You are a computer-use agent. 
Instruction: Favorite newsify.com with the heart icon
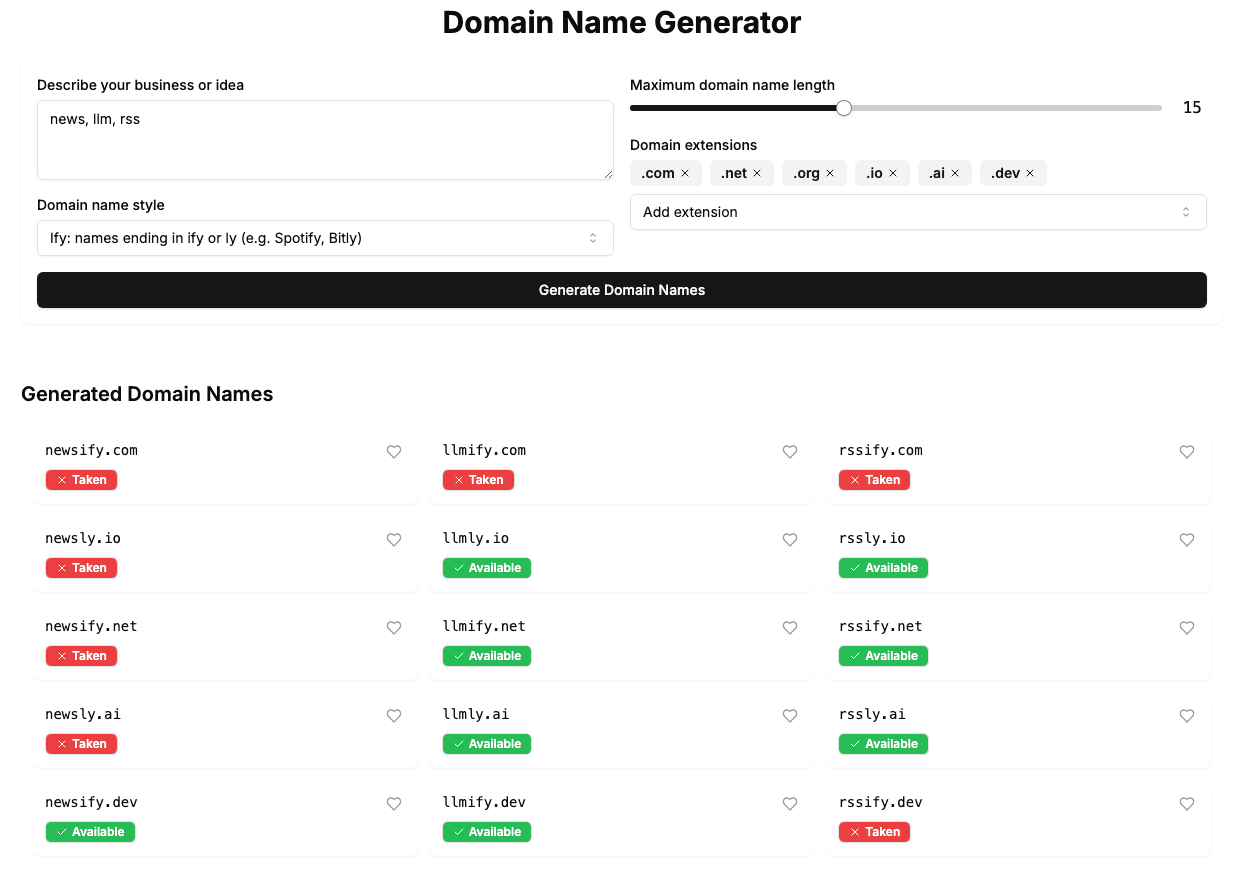(x=394, y=452)
